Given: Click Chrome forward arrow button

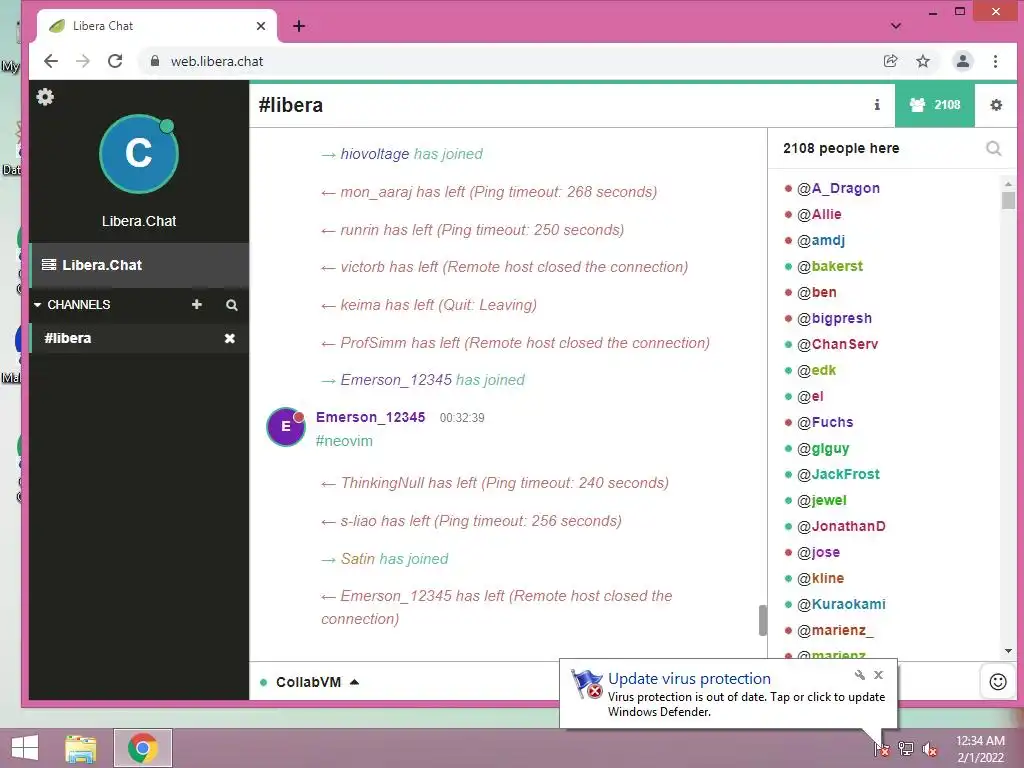Looking at the screenshot, I should (83, 61).
